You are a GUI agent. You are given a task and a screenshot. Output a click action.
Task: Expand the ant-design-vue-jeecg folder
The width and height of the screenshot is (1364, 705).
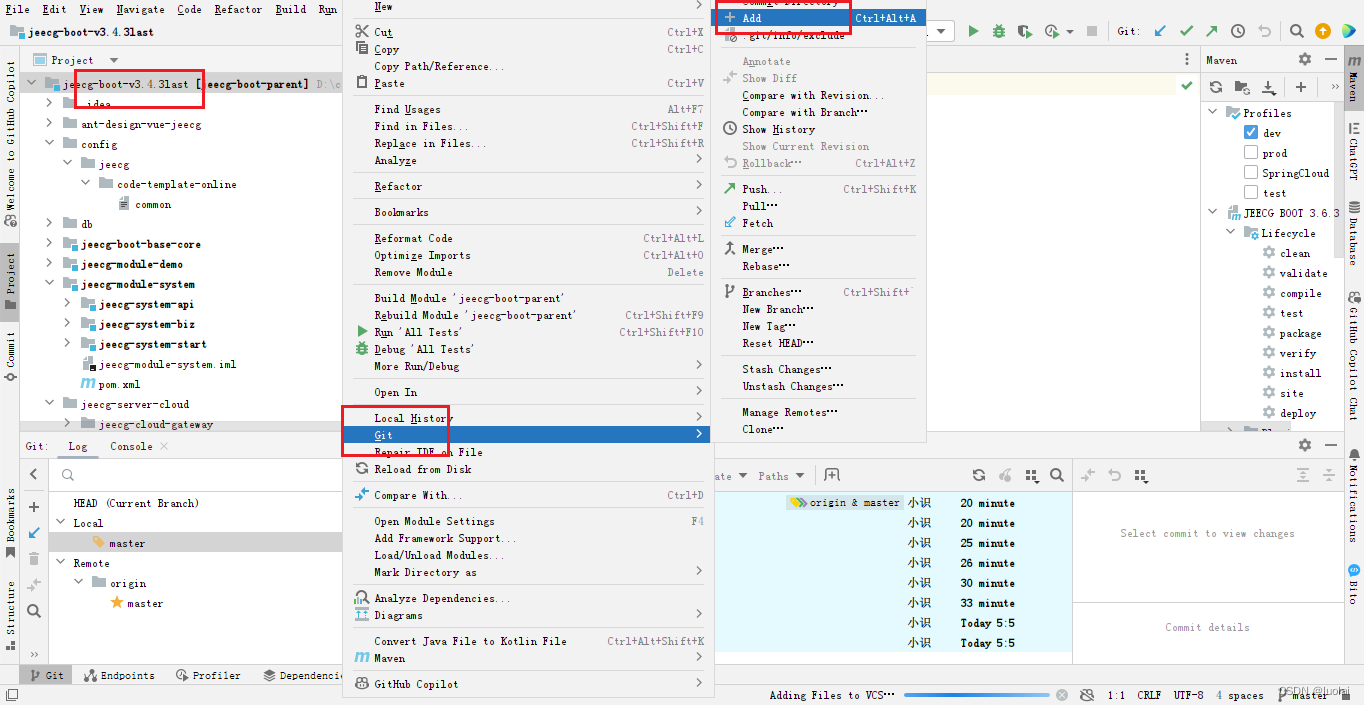tap(49, 124)
